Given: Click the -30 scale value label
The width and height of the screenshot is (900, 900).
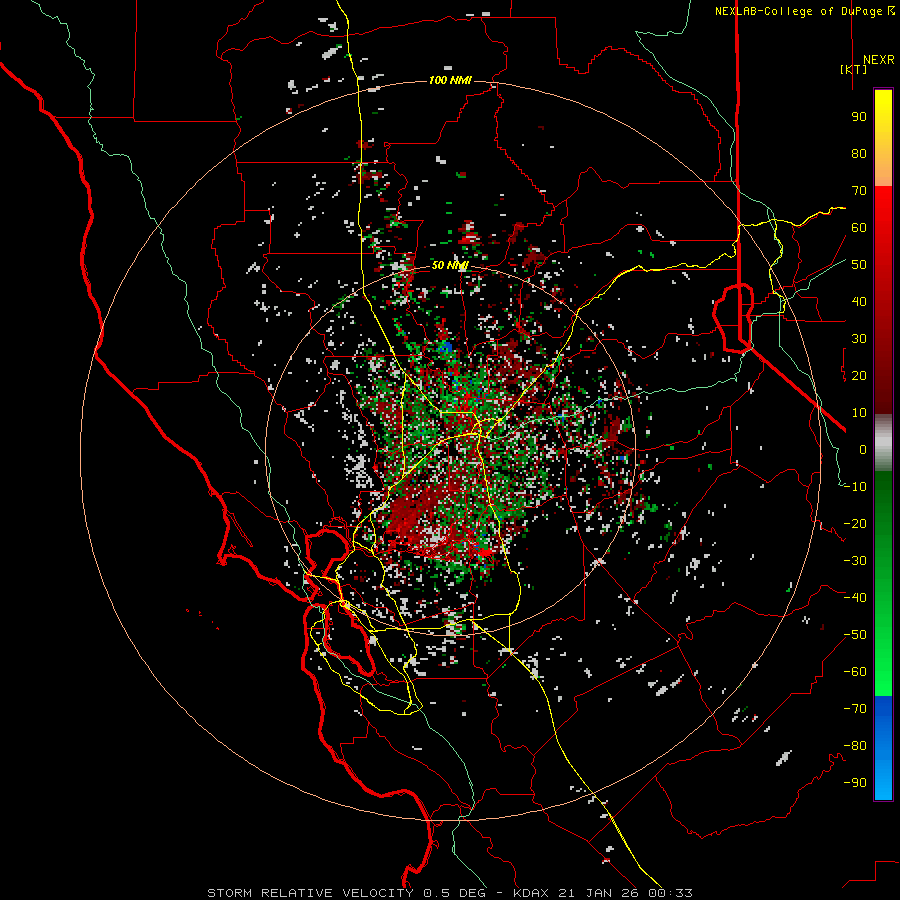Looking at the screenshot, I should [x=855, y=561].
